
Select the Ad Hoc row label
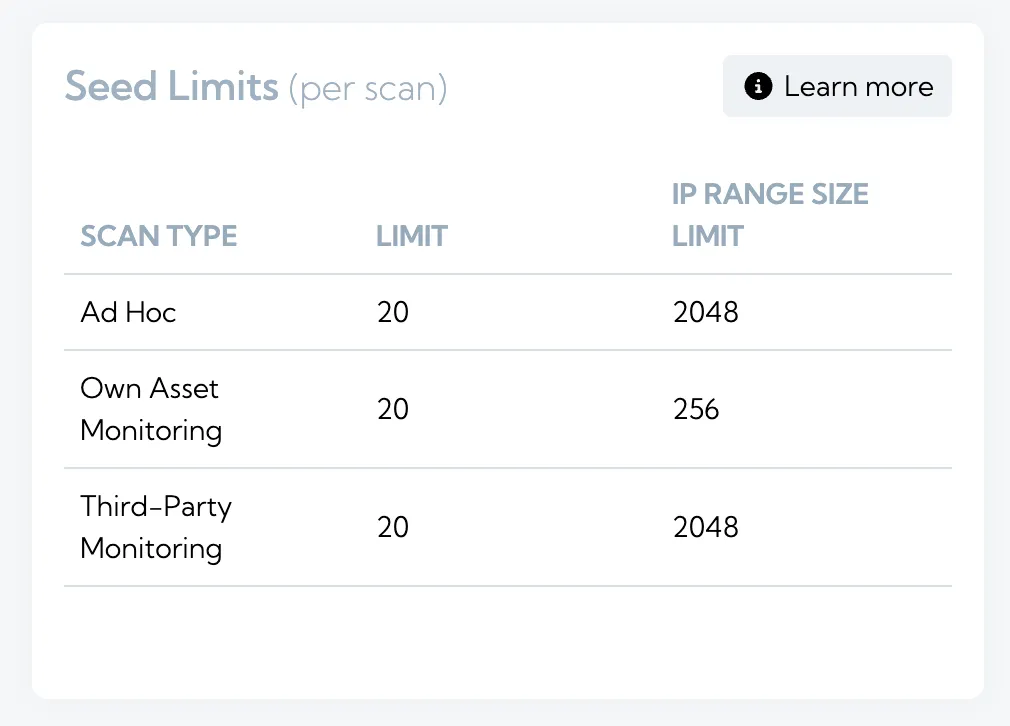tap(128, 313)
